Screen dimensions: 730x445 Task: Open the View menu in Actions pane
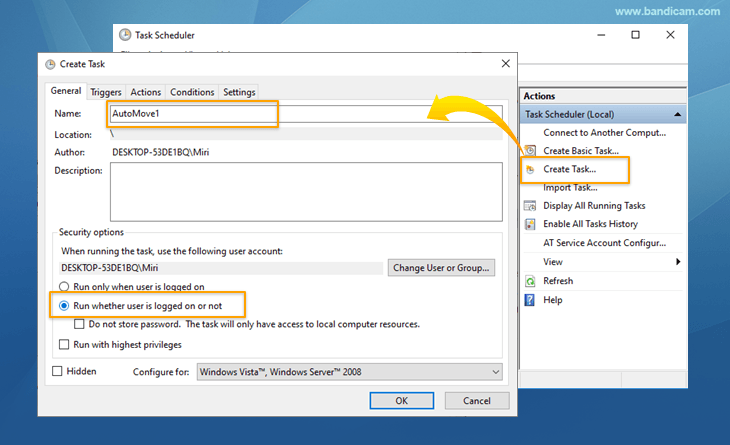(x=553, y=262)
